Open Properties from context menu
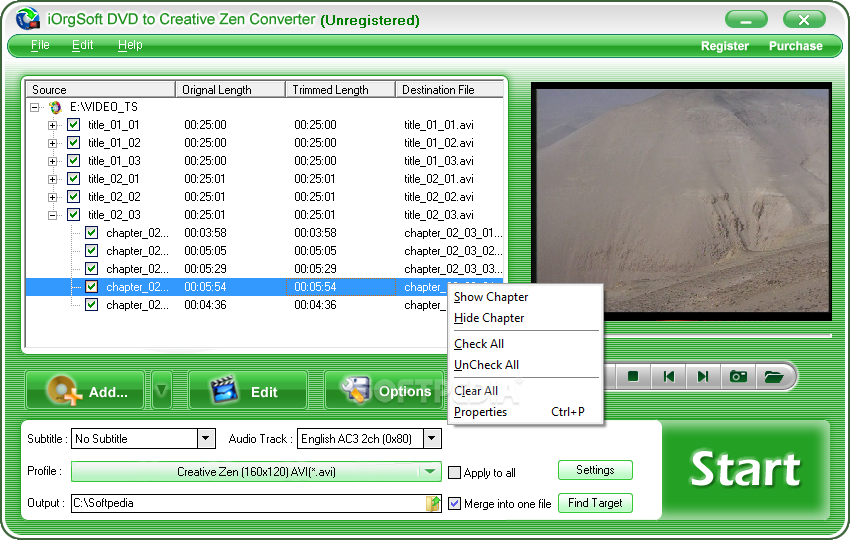 (x=526, y=412)
